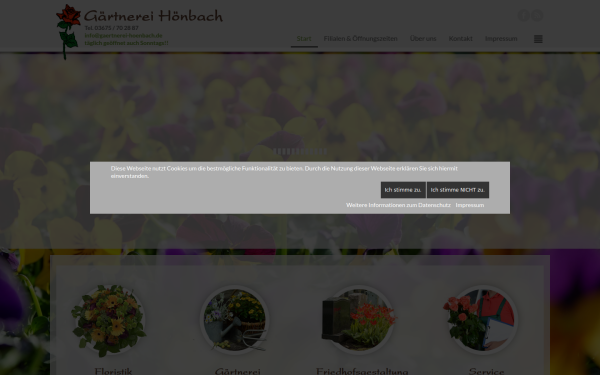
Task: Open the Über uns page
Action: tap(423, 39)
